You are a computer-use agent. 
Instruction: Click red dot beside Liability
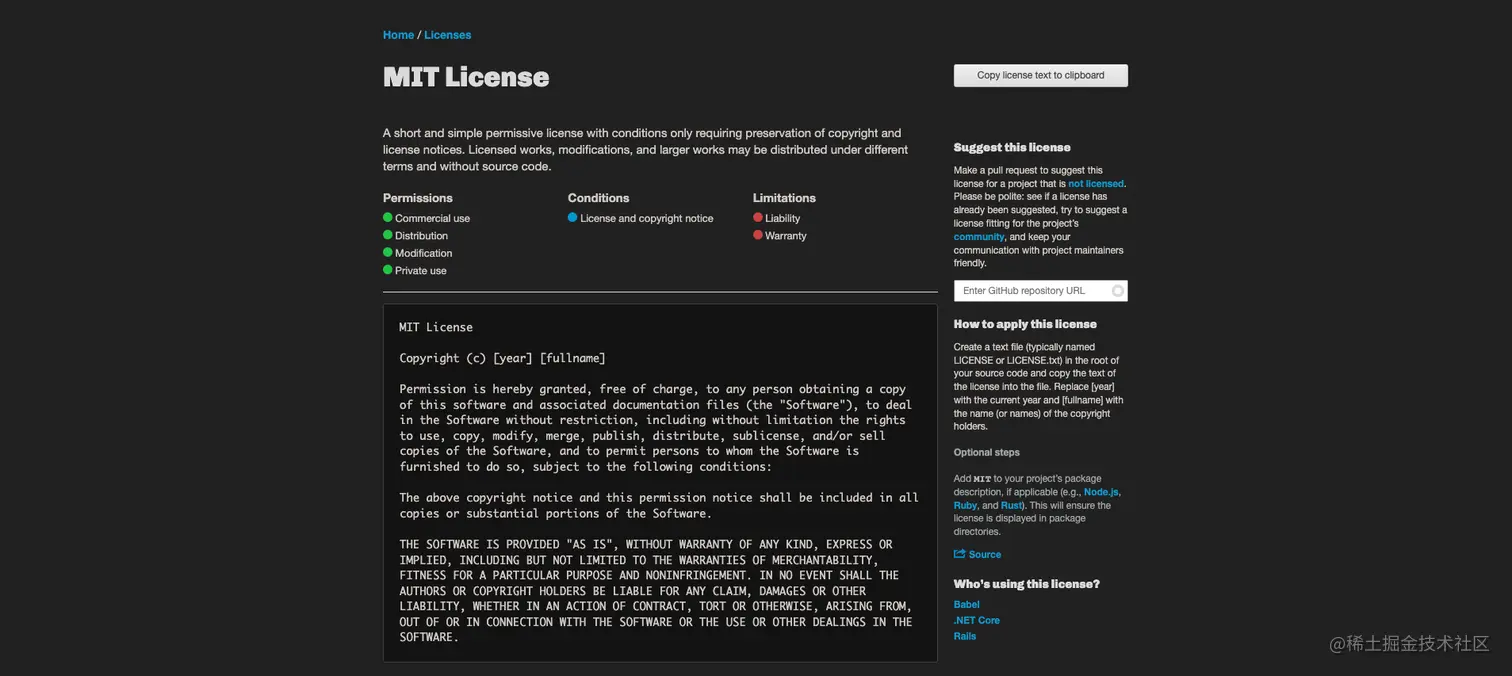[758, 217]
